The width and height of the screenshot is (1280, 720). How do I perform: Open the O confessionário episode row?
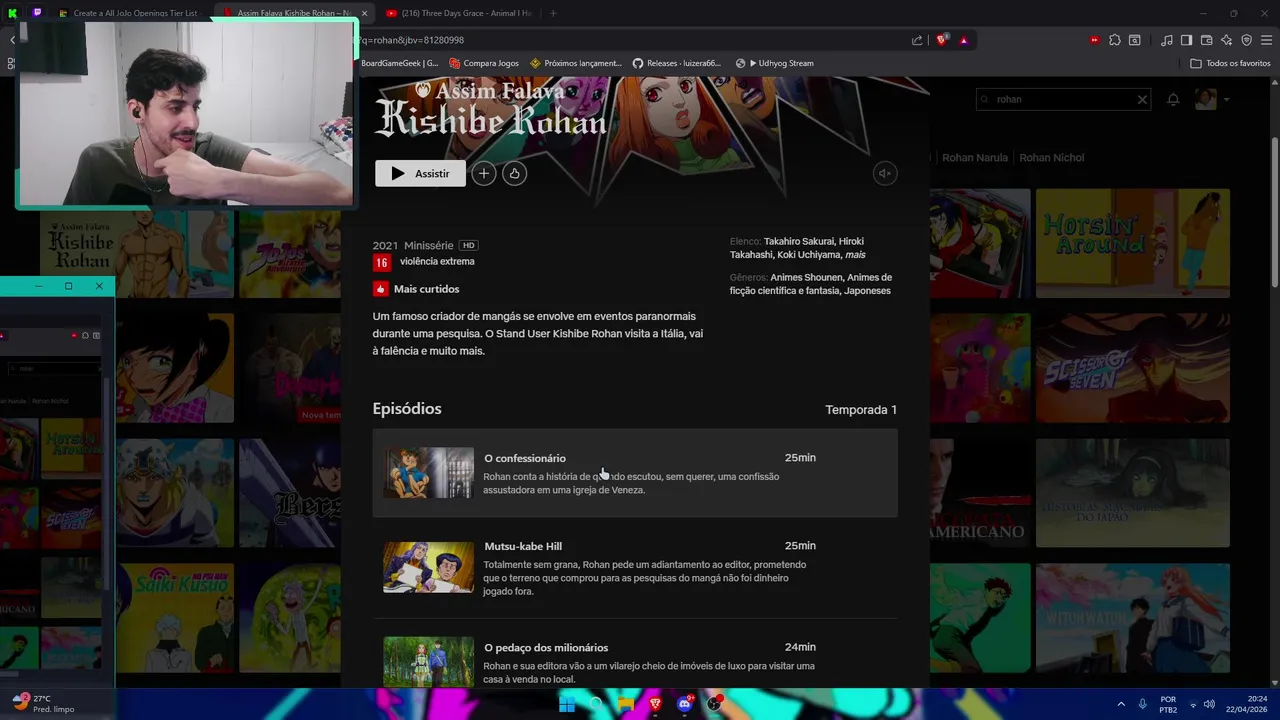635,473
